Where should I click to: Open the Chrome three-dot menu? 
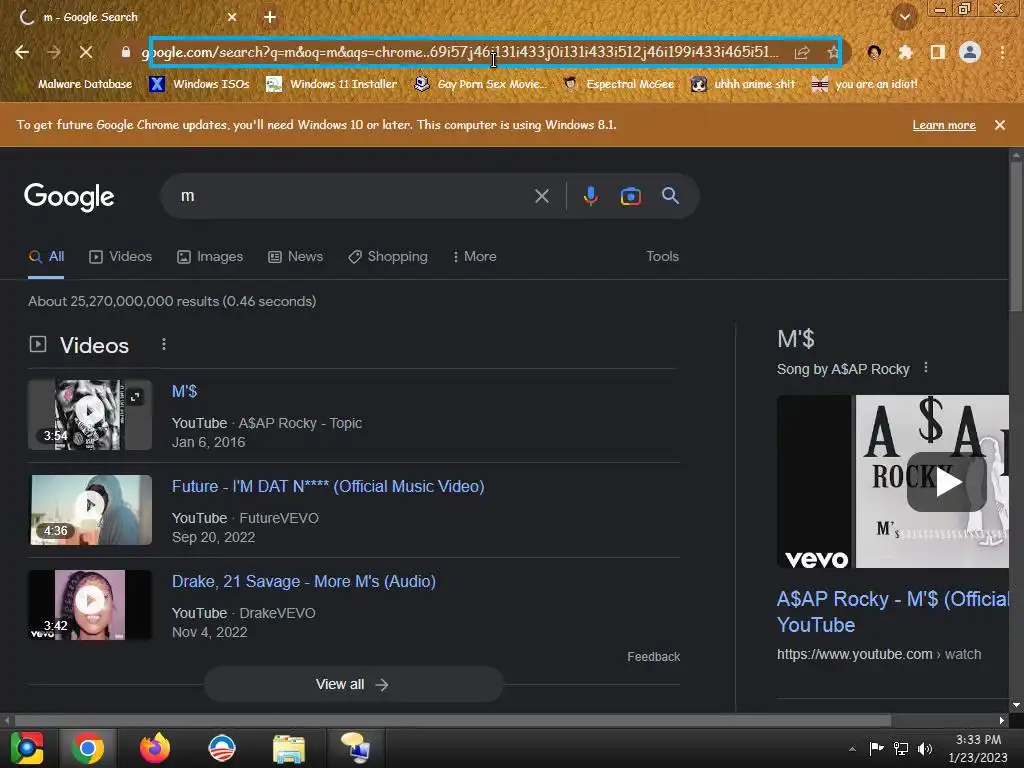click(x=1002, y=52)
